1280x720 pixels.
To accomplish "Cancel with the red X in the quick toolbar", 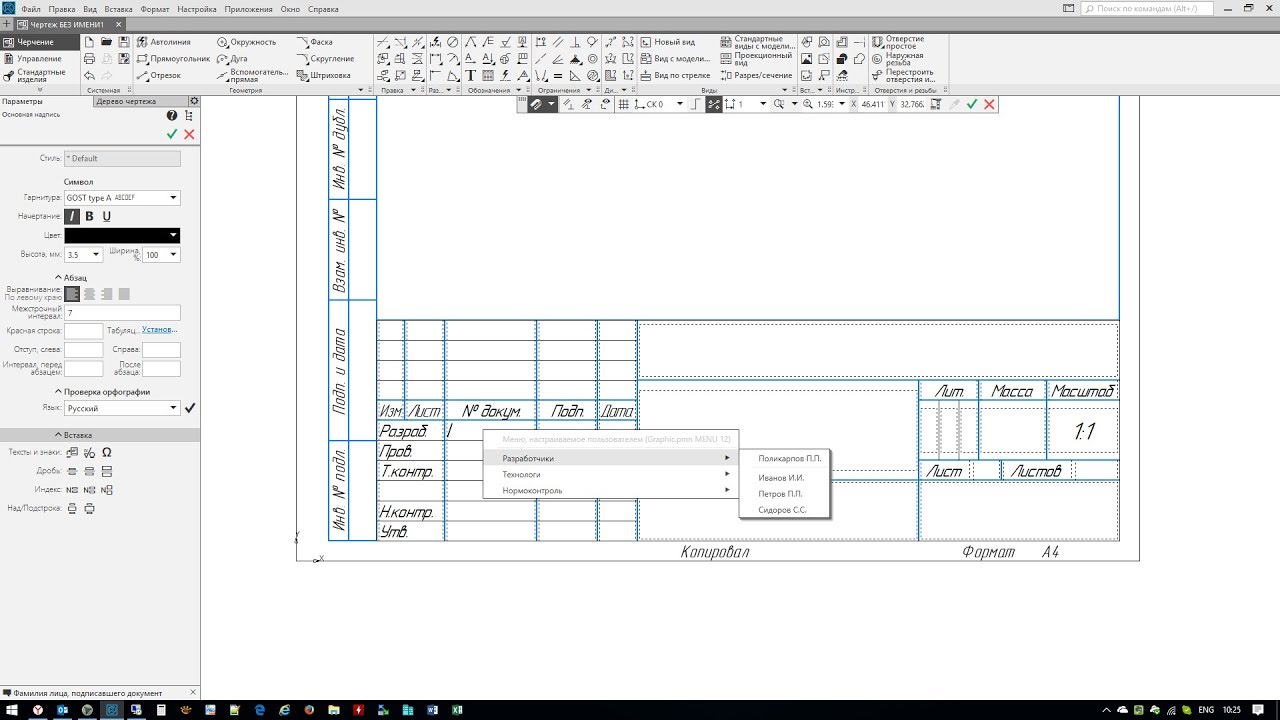I will 989,104.
